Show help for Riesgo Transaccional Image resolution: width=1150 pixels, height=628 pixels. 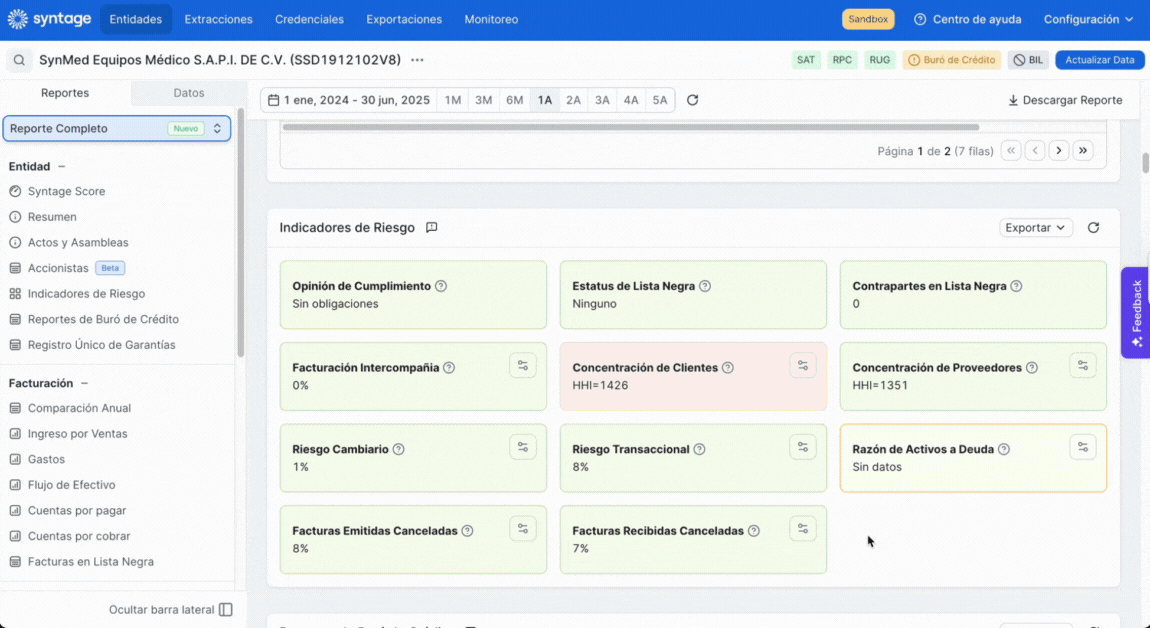[x=700, y=449]
